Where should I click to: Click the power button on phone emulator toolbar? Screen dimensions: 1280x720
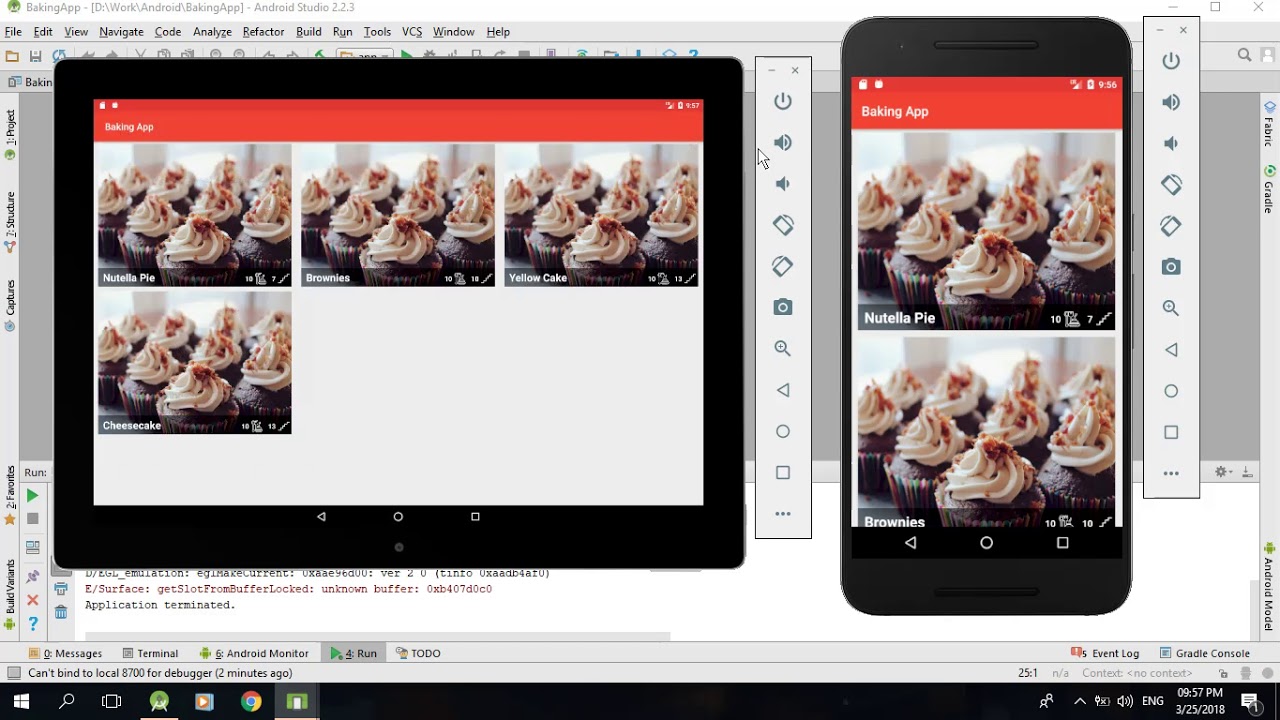[1171, 61]
